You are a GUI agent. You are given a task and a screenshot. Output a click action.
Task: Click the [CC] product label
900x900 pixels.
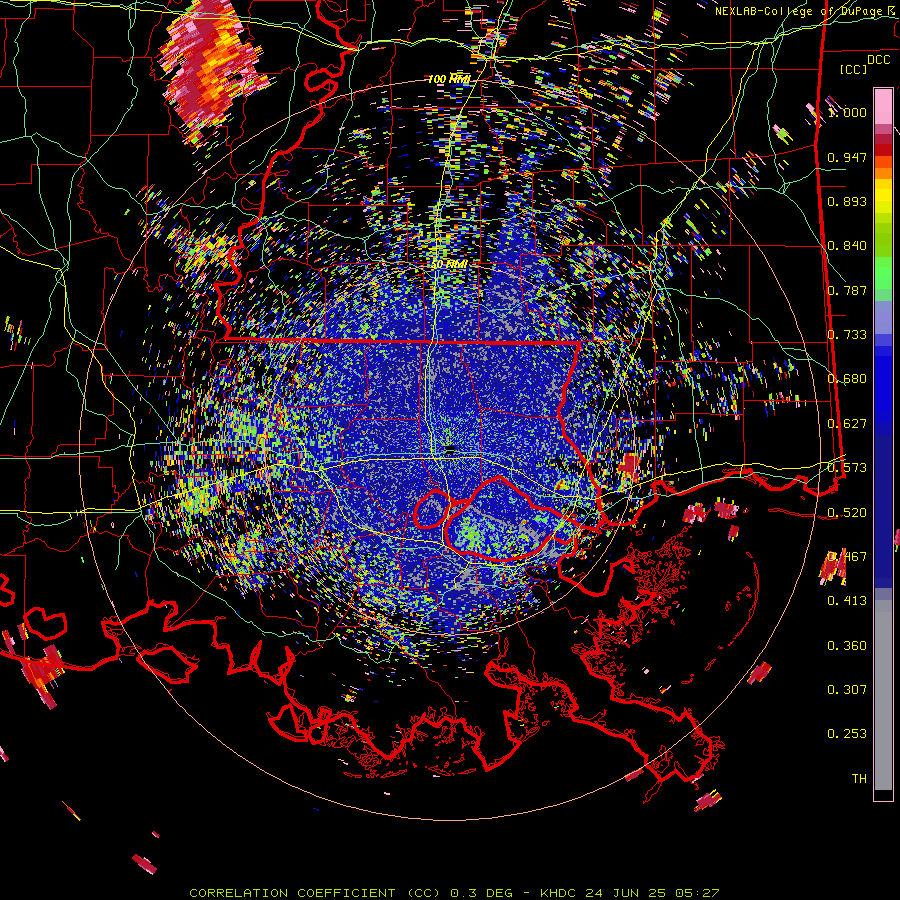pos(854,69)
